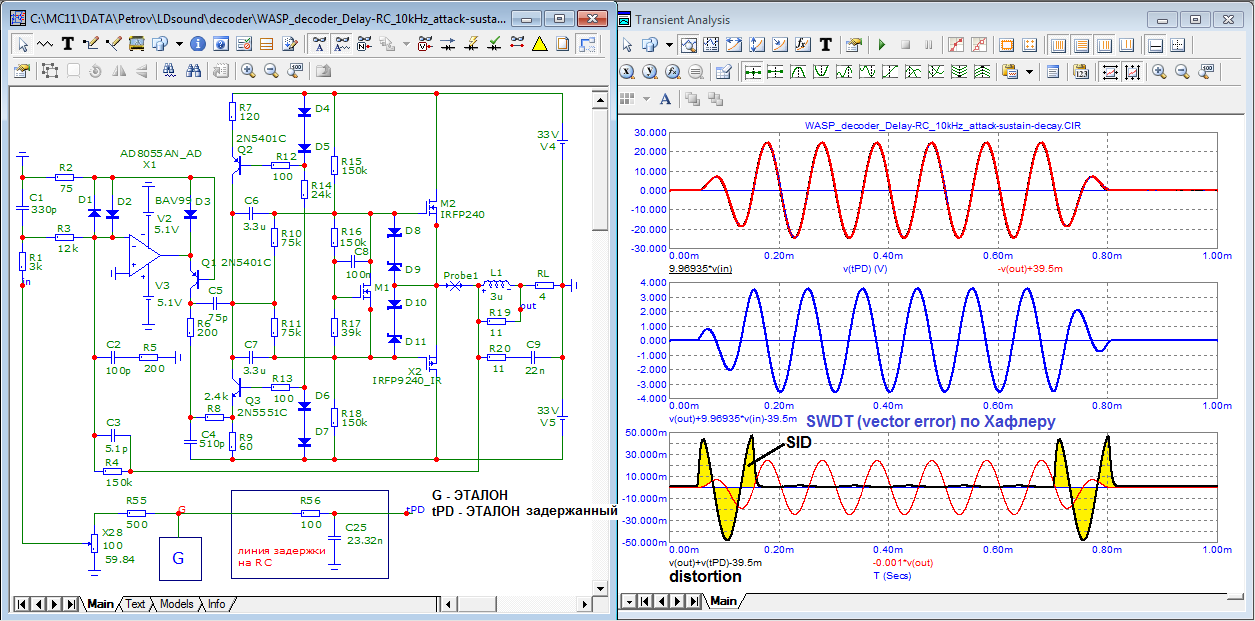Open the blue Info mode icon
1255x621 pixels.
(x=197, y=44)
